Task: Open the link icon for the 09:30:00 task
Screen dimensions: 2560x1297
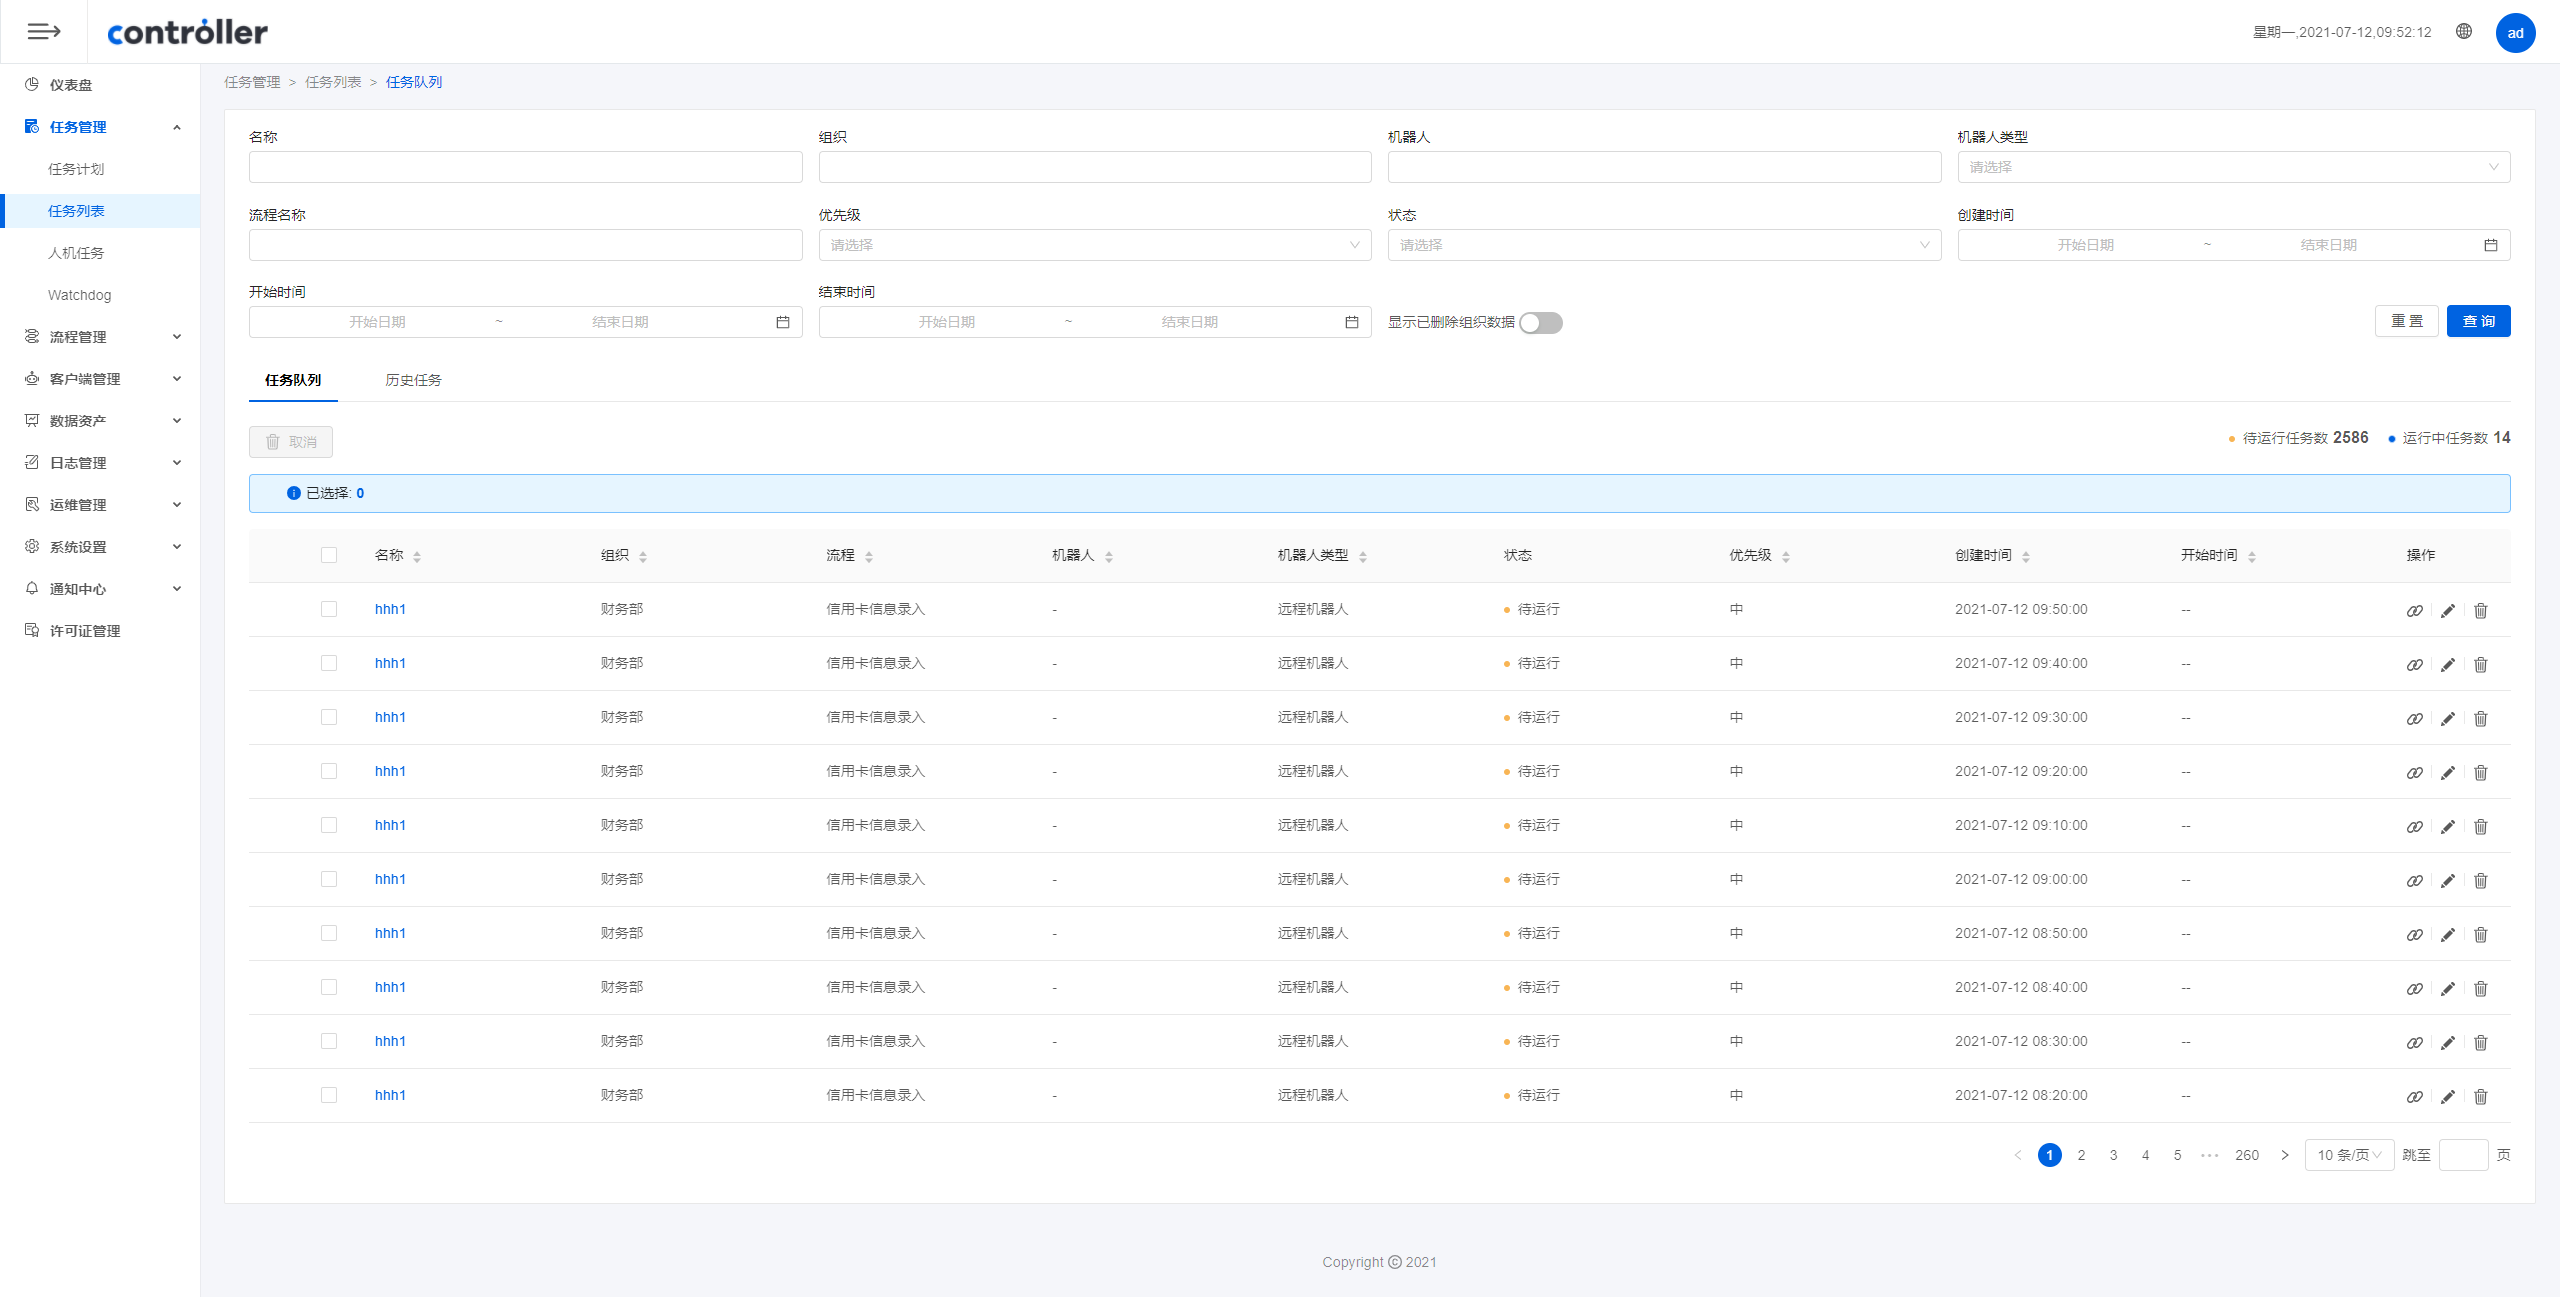Action: coord(2414,719)
